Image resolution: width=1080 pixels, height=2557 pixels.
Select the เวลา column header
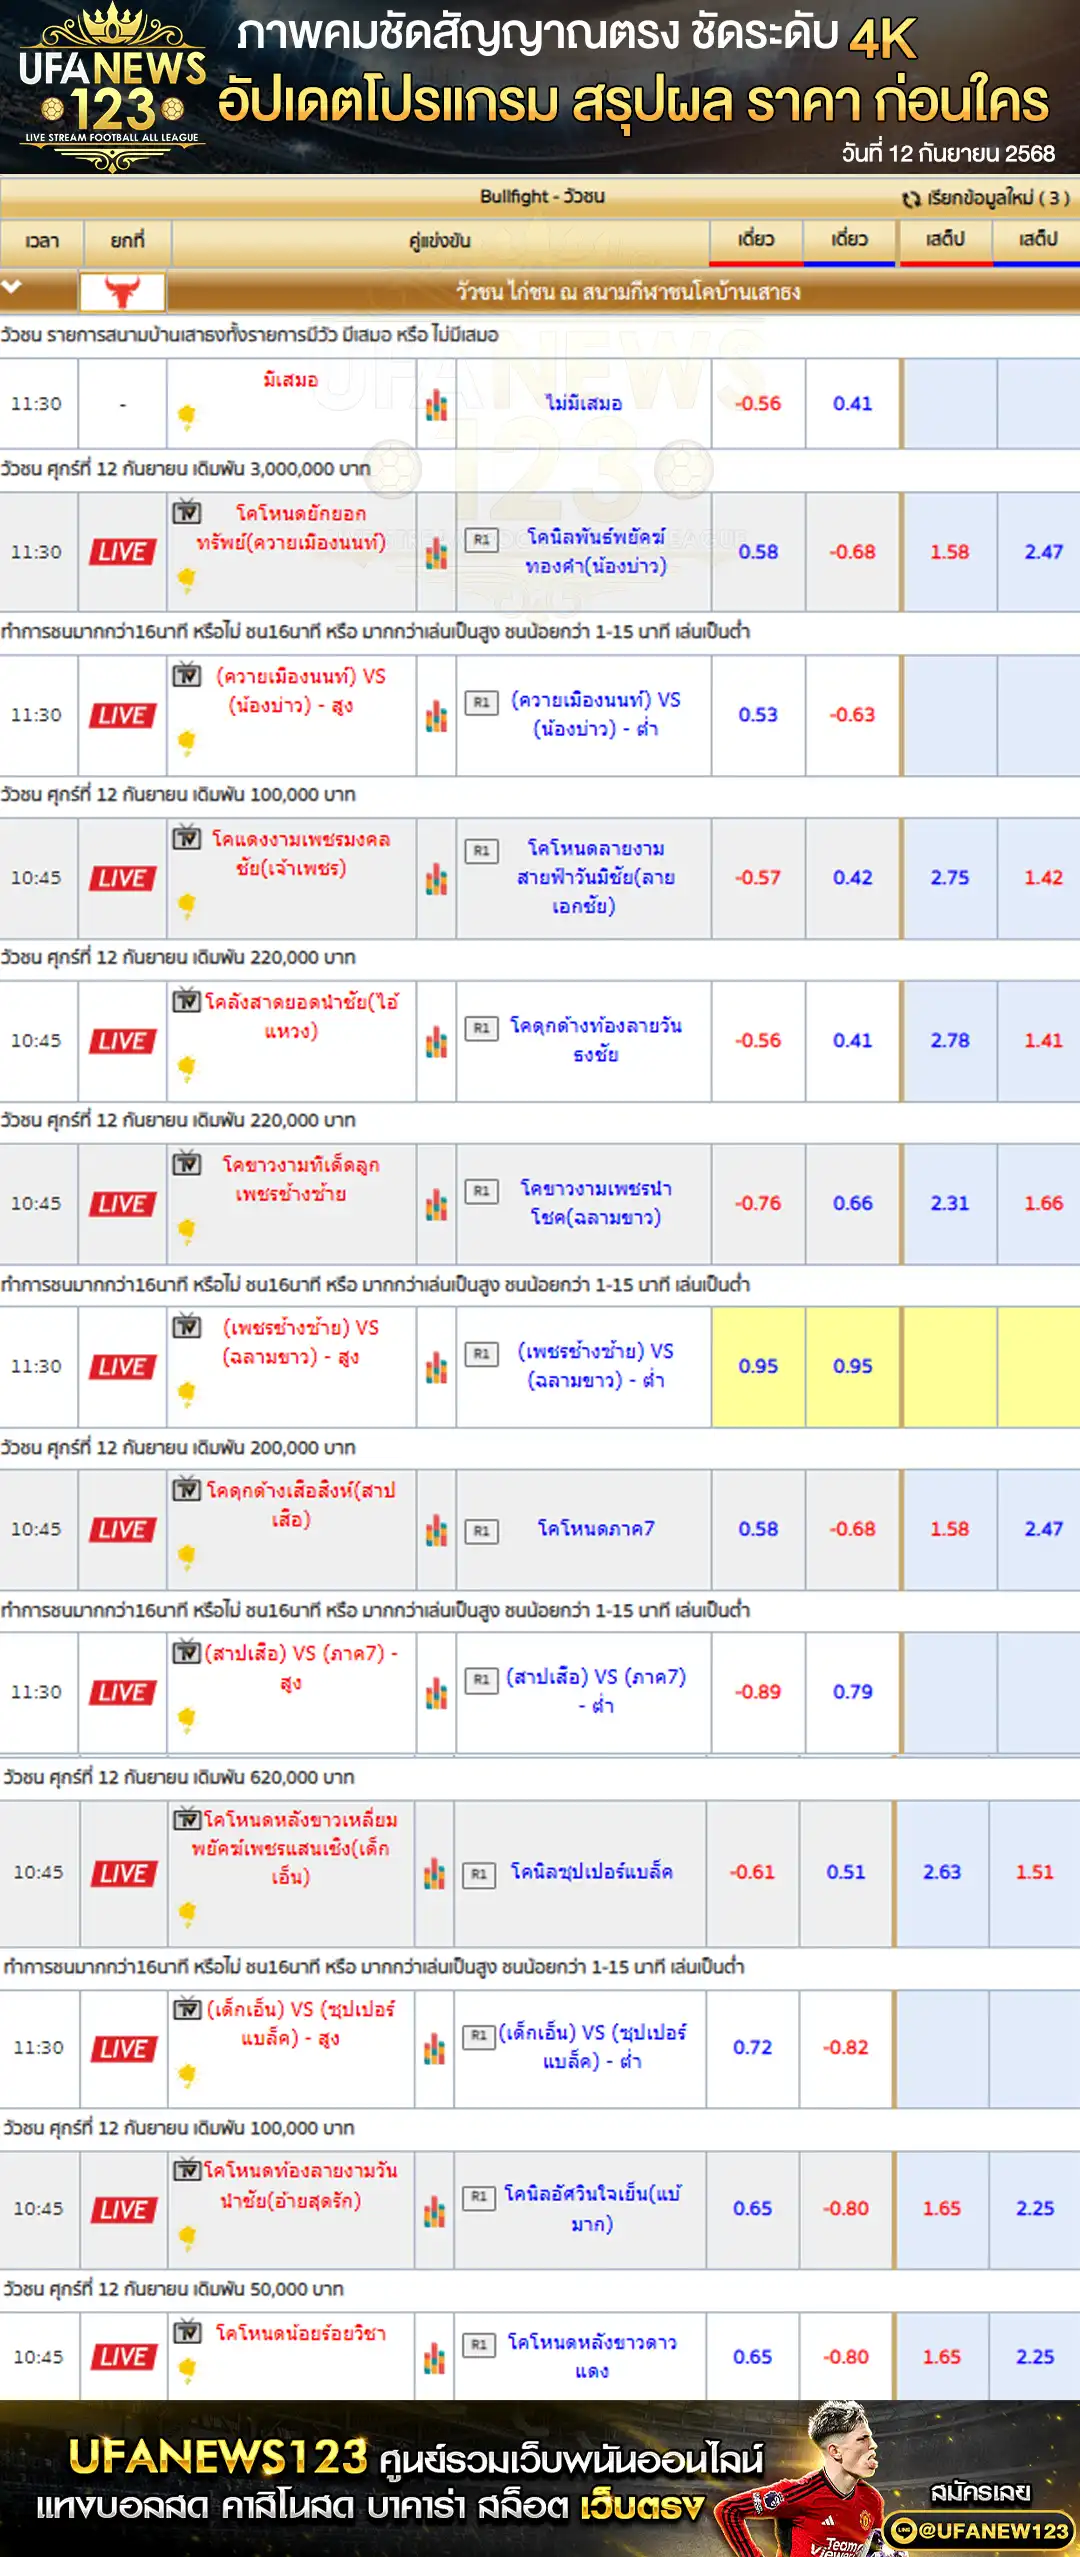[x=41, y=241]
